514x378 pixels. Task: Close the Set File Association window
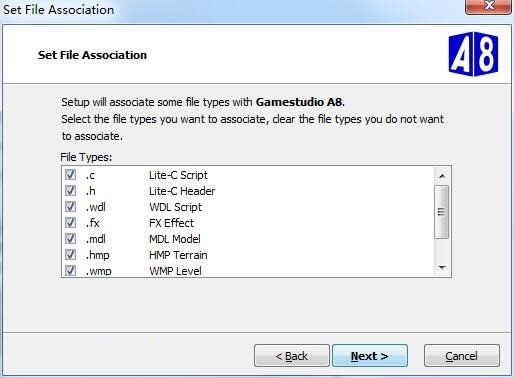(x=488, y=6)
